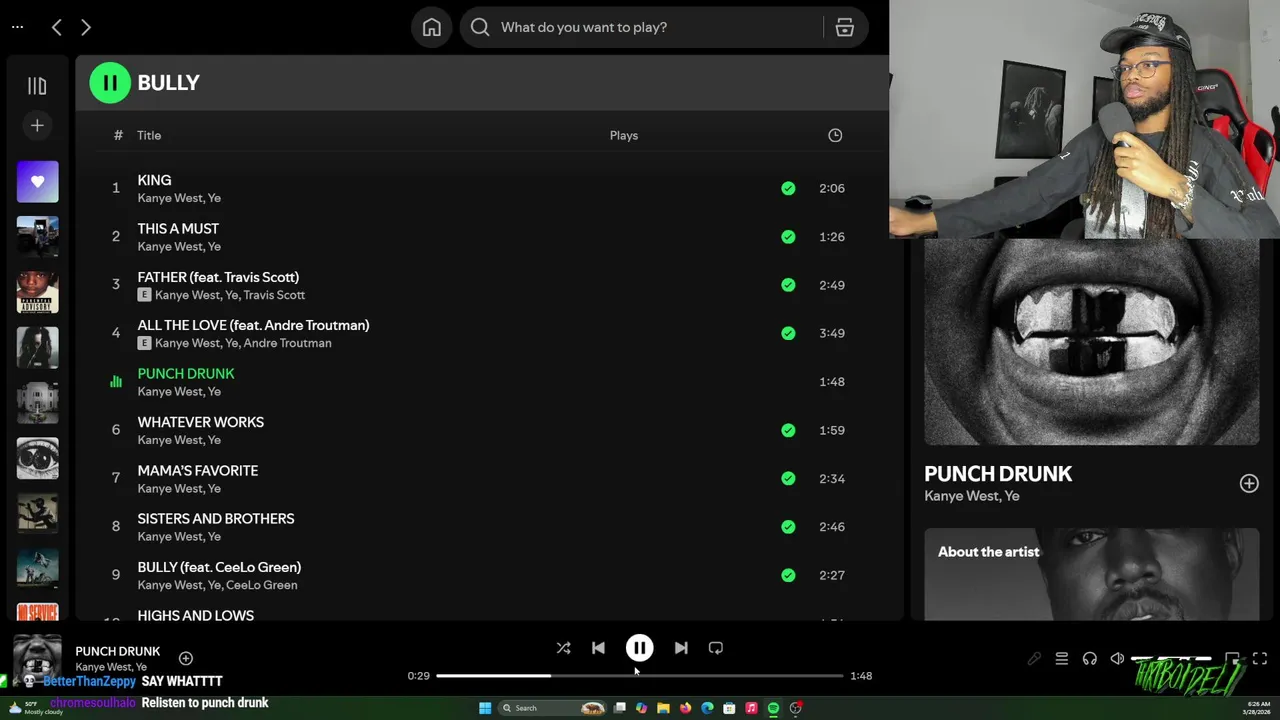Click PUNCH DRUNK title in right panel
The width and height of the screenshot is (1280, 720).
coord(998,474)
